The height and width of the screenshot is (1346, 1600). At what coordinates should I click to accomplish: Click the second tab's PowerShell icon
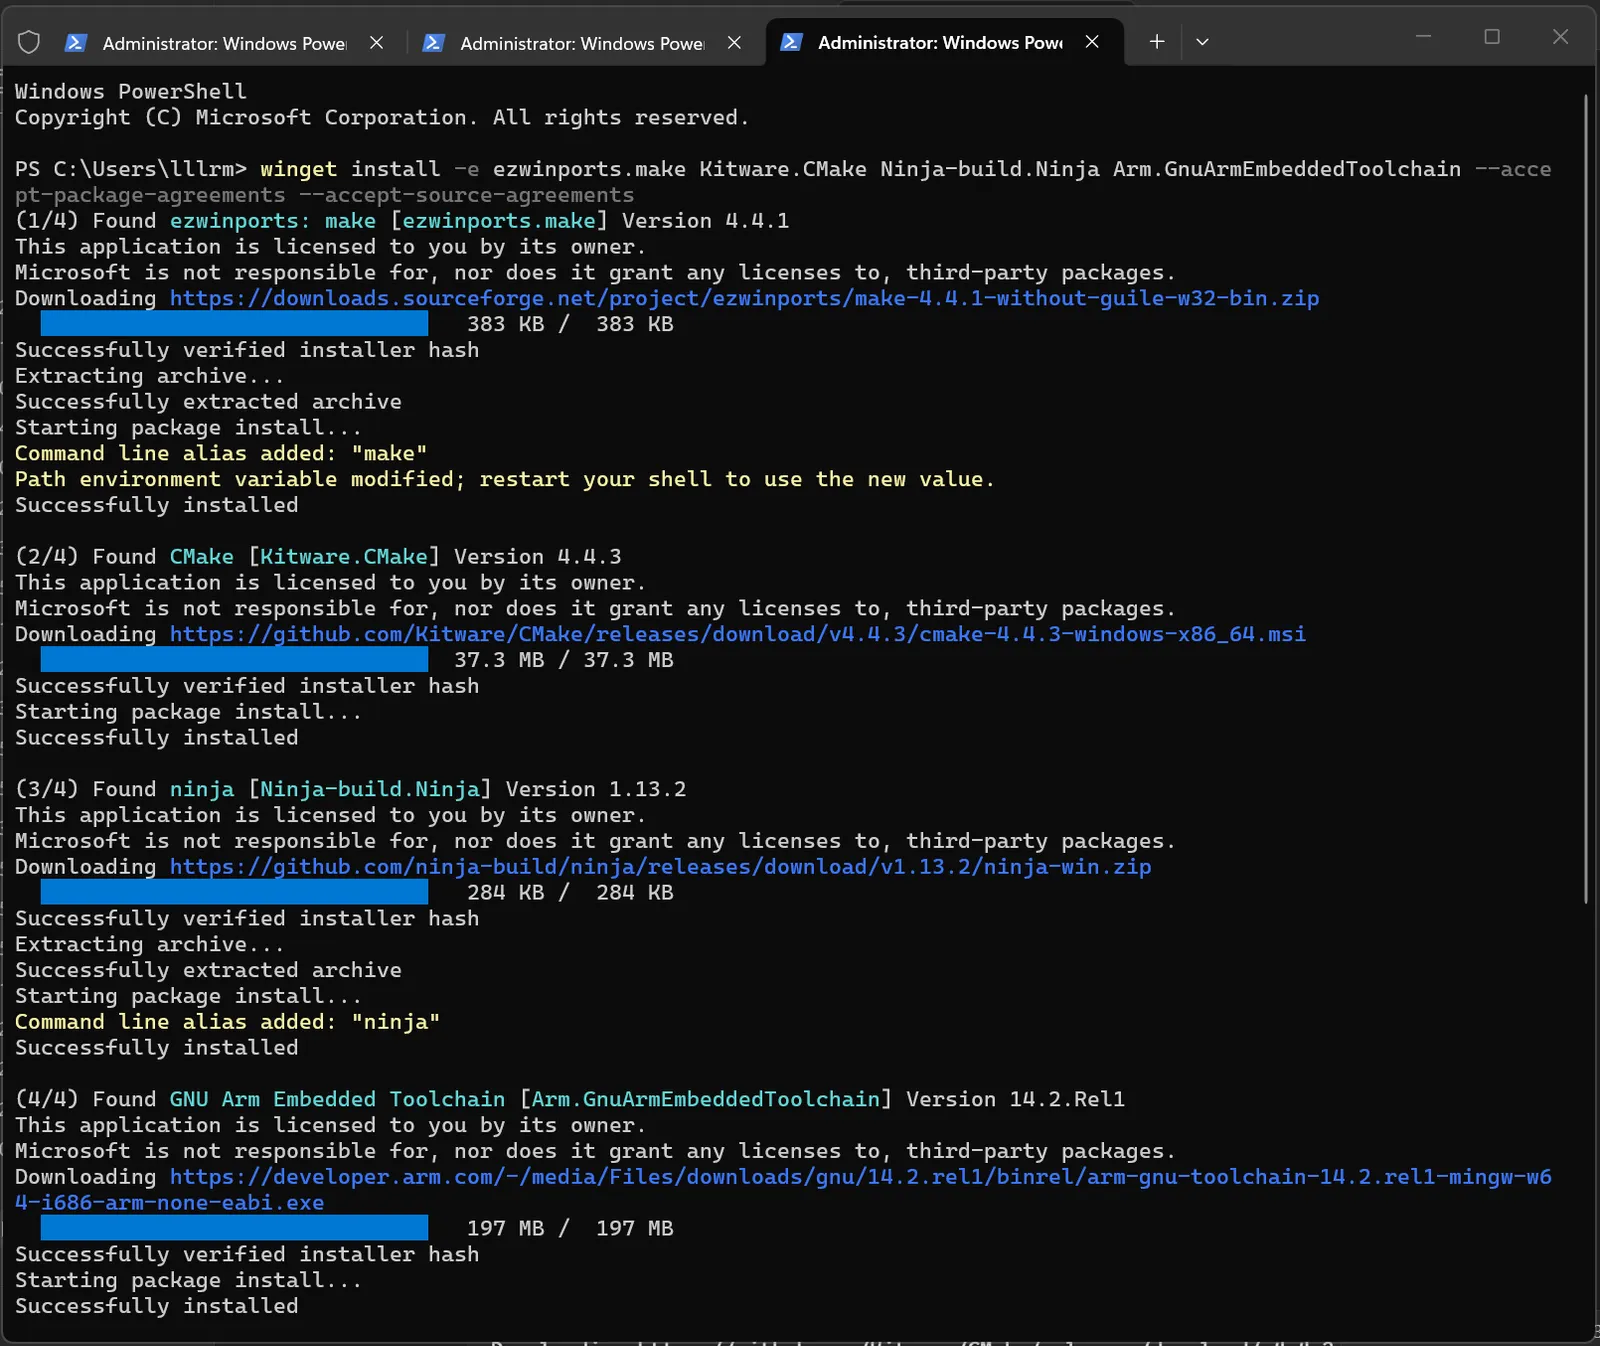(x=433, y=42)
